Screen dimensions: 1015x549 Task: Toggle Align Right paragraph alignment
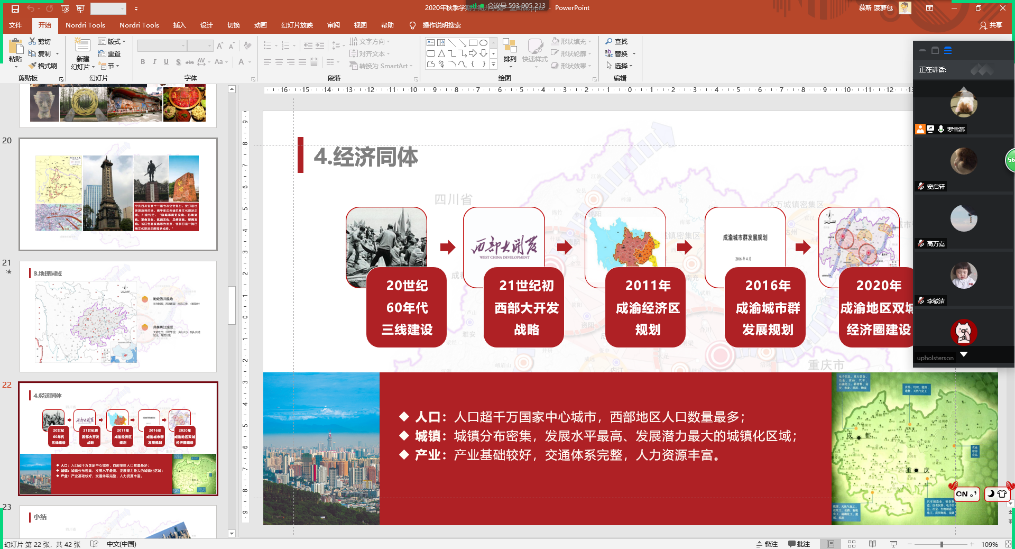(x=291, y=62)
